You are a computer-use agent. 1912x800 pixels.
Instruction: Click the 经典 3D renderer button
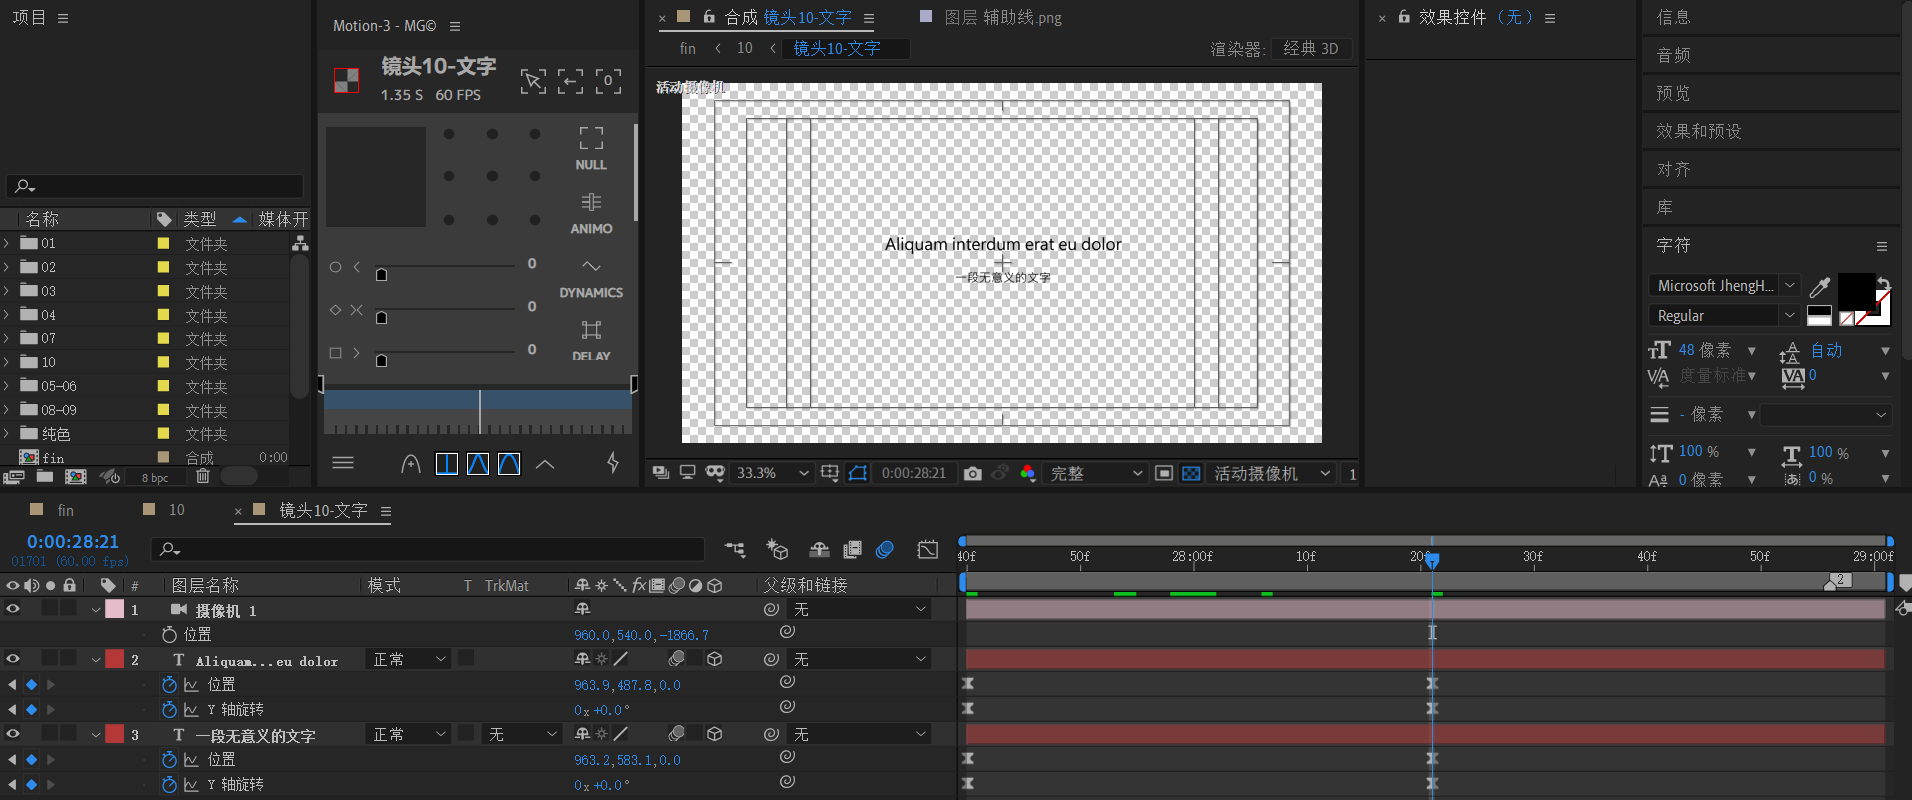pos(1311,48)
